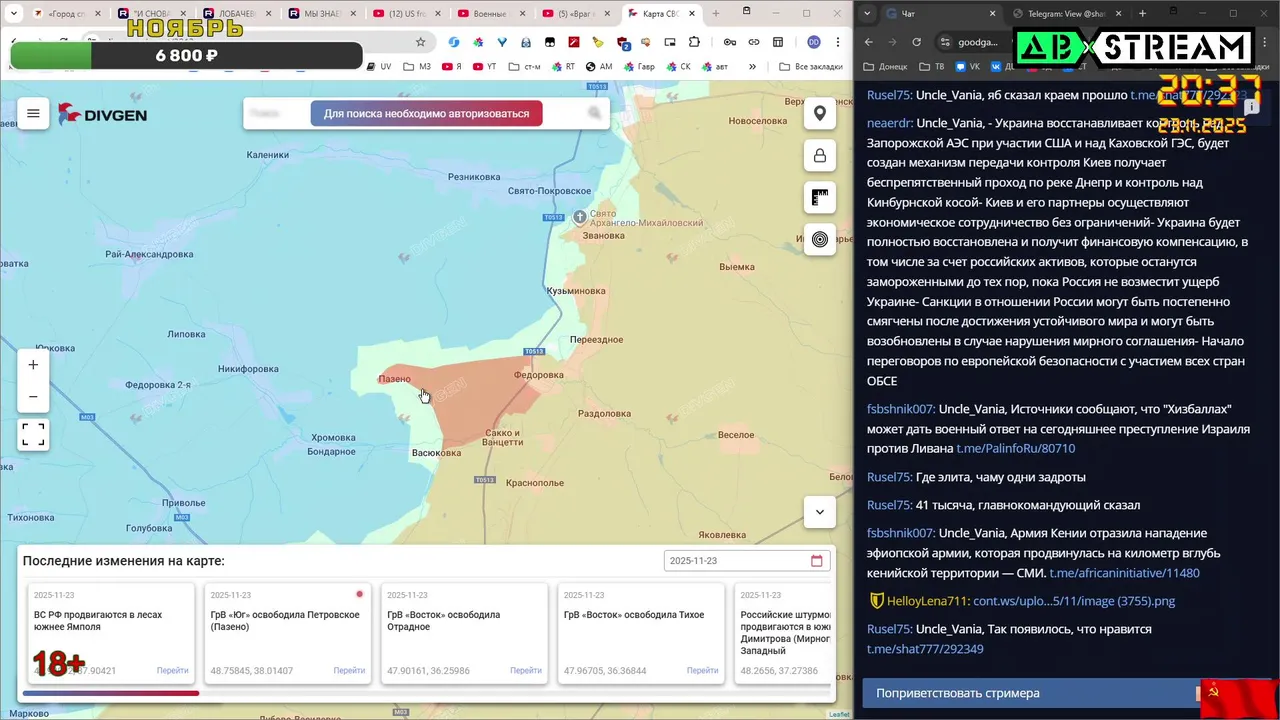Toggle the map lock button
Image resolution: width=1280 pixels, height=720 pixels.
(x=820, y=156)
